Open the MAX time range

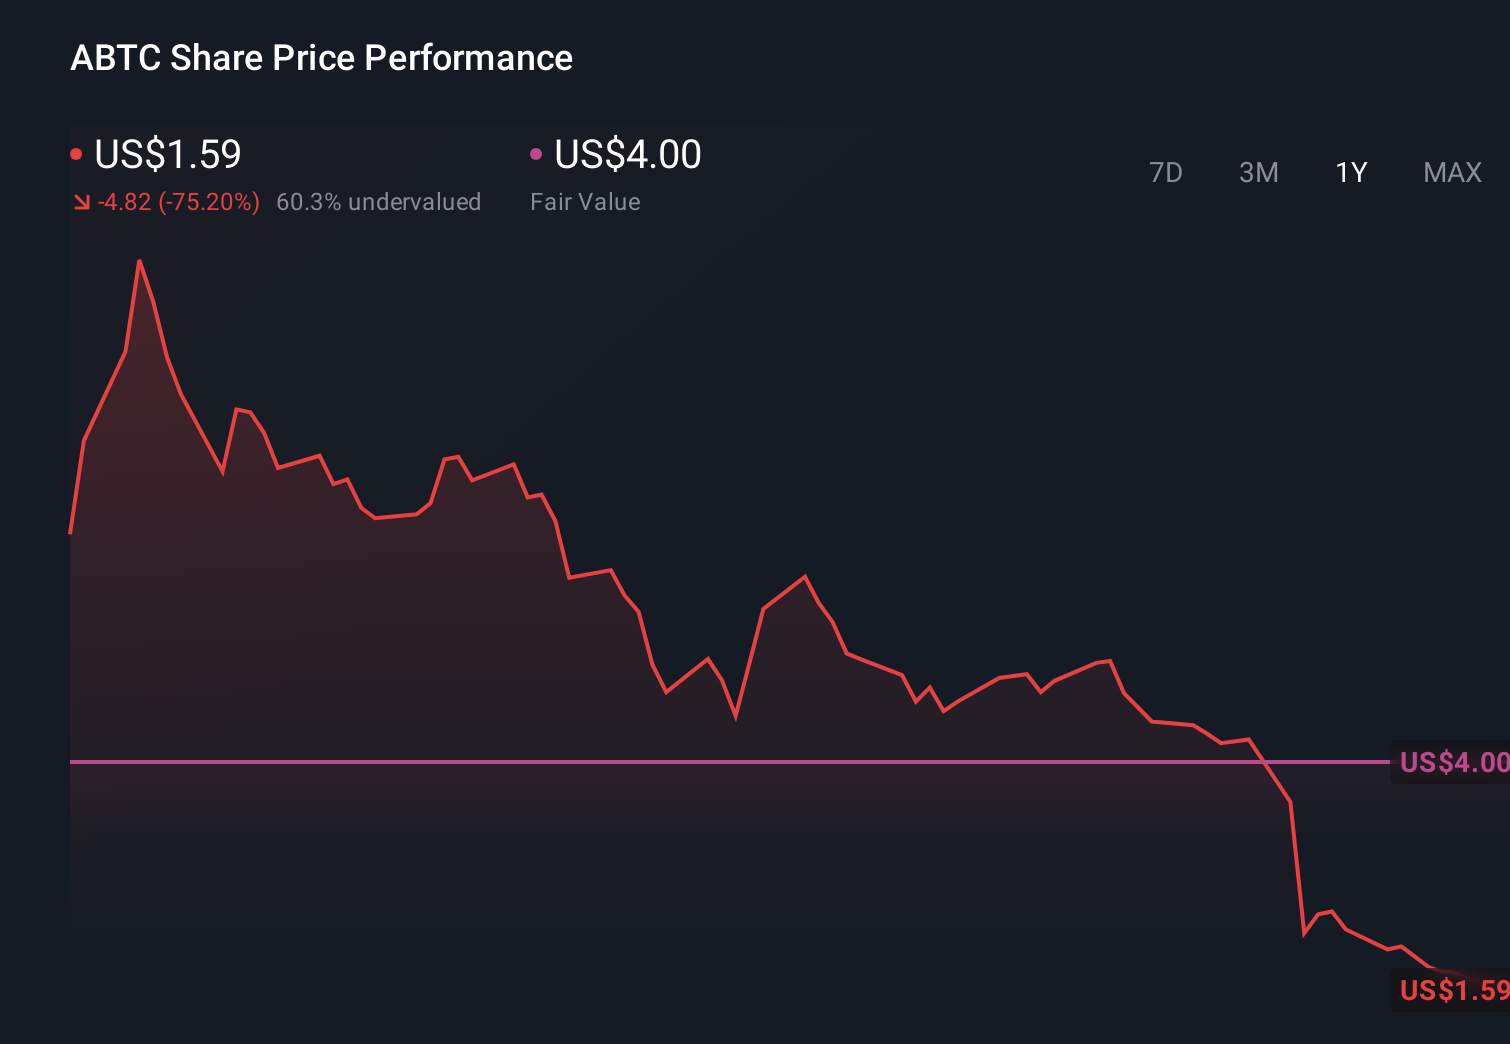[1451, 172]
